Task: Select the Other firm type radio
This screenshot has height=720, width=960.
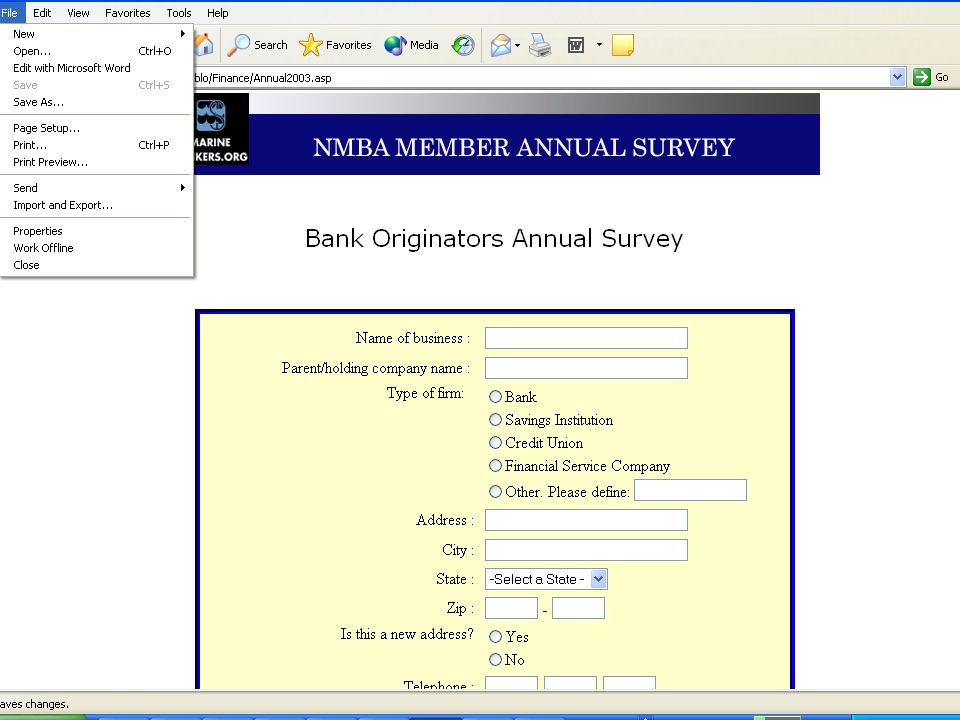Action: click(x=495, y=491)
